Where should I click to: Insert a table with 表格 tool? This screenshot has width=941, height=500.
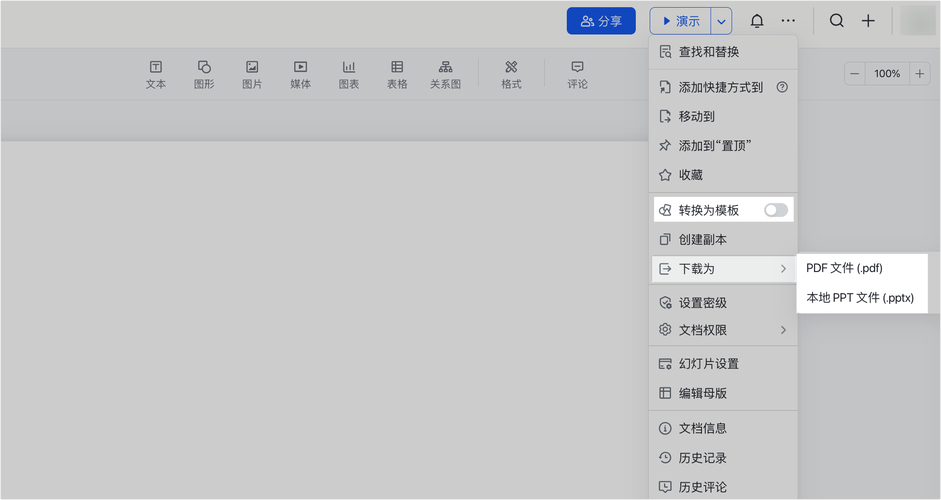(397, 74)
